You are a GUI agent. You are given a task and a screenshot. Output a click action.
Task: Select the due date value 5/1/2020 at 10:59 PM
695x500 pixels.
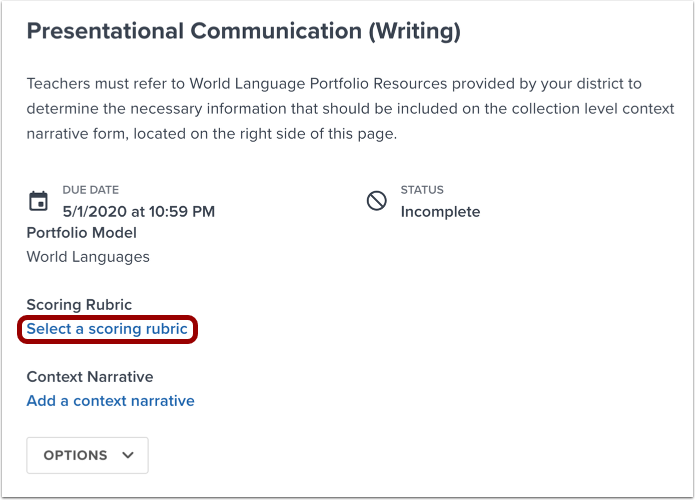[138, 212]
